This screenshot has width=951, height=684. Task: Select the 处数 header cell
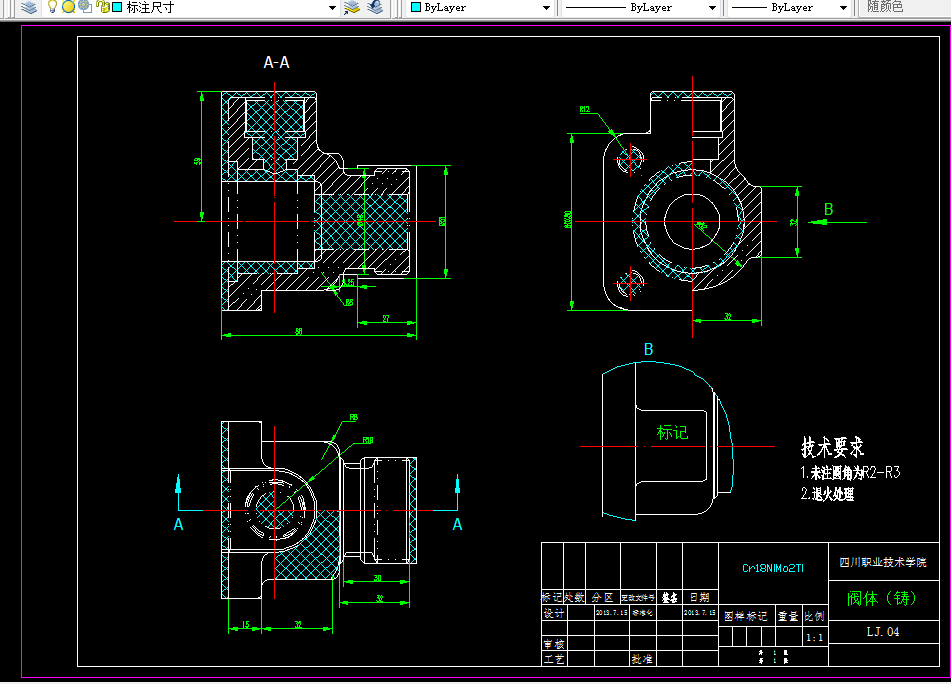click(x=574, y=597)
